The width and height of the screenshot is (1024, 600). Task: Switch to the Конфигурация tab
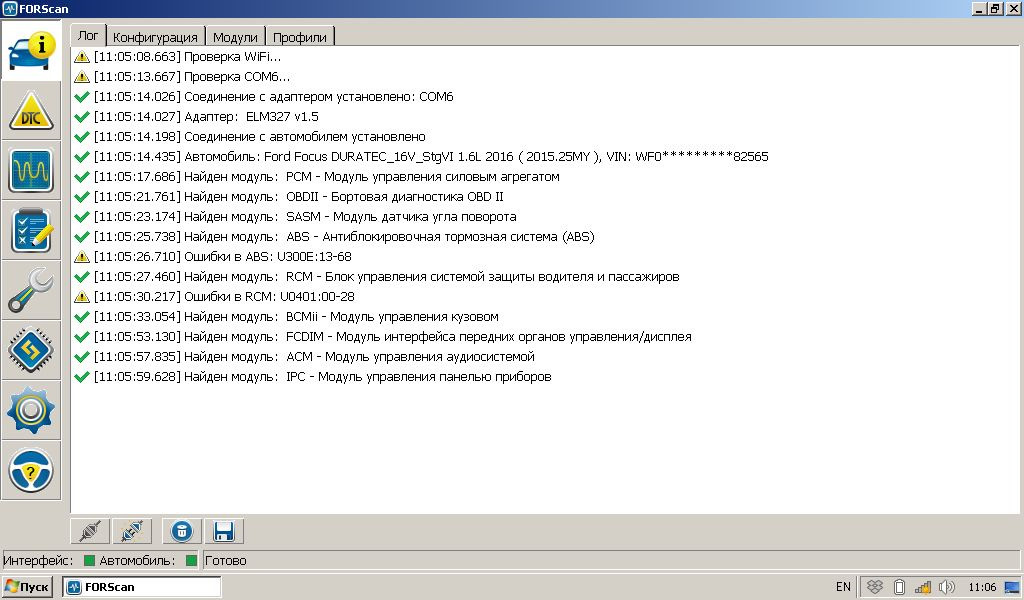pyautogui.click(x=155, y=37)
